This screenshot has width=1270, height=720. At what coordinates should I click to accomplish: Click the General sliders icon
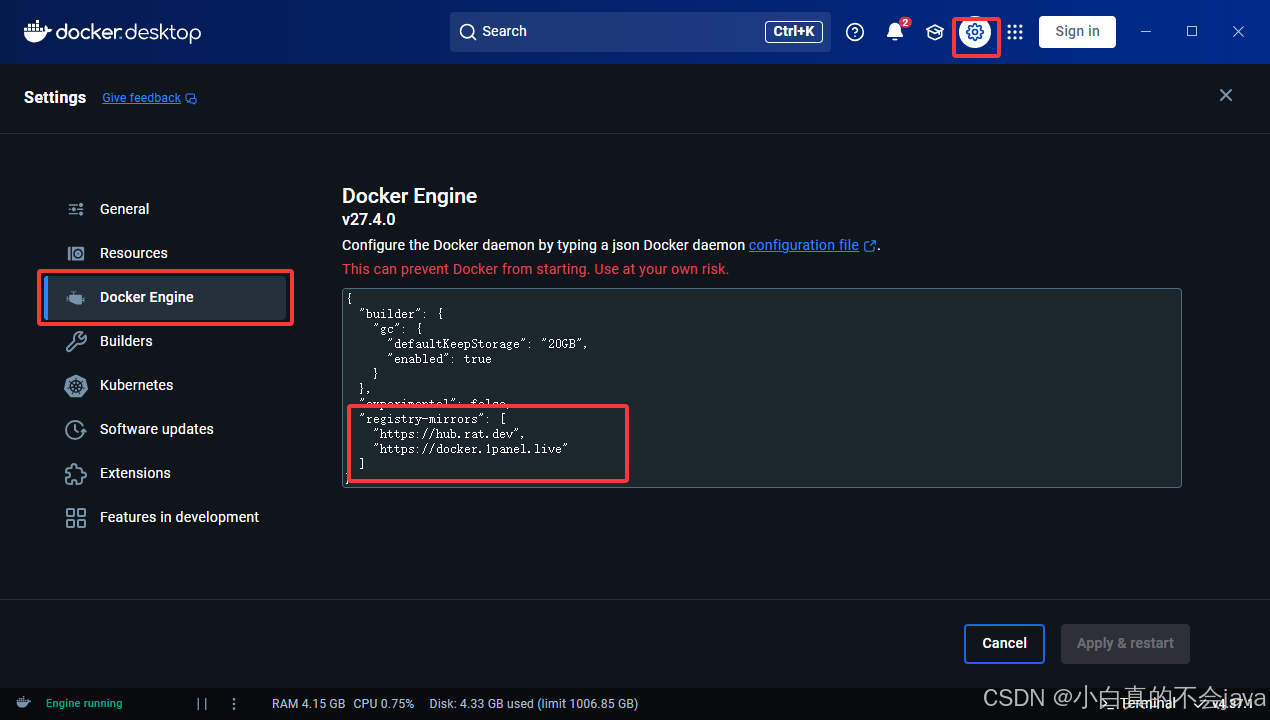[76, 209]
